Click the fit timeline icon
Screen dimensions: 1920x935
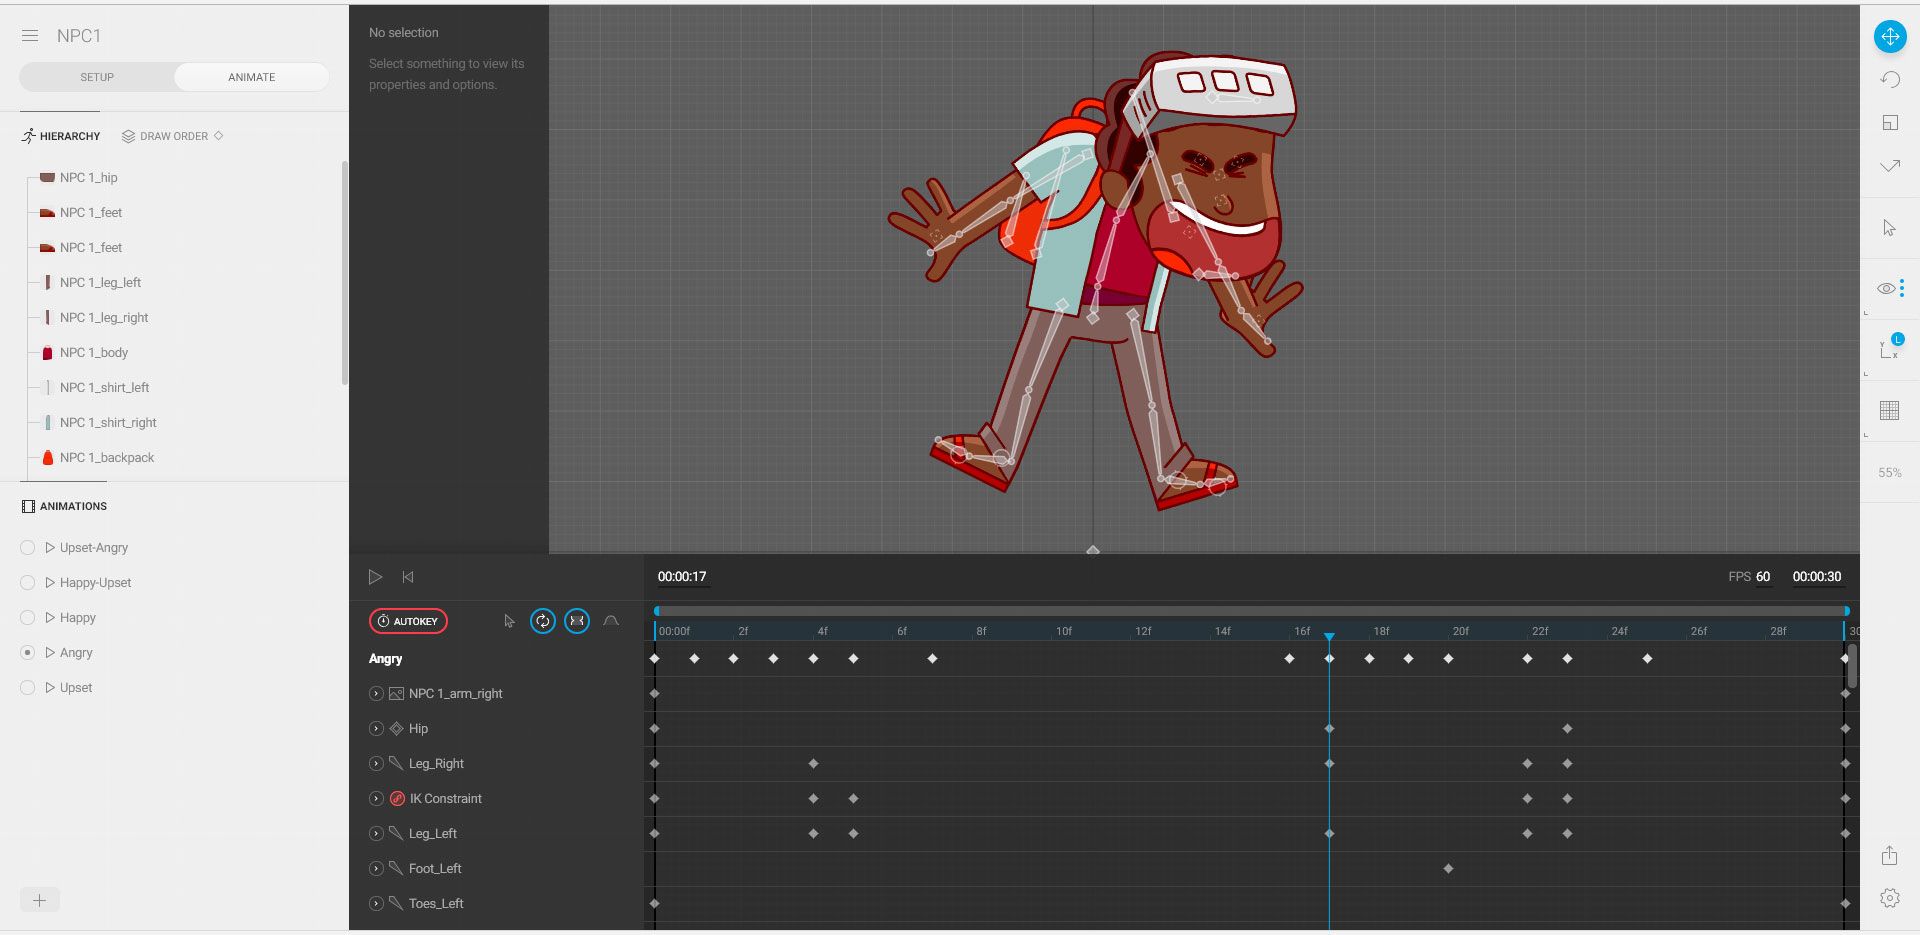[x=577, y=621]
